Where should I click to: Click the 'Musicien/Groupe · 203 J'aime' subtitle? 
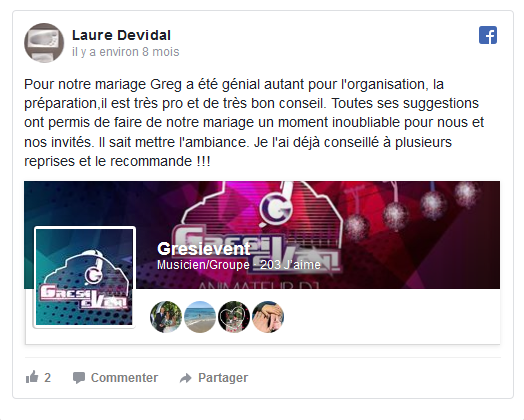239,265
